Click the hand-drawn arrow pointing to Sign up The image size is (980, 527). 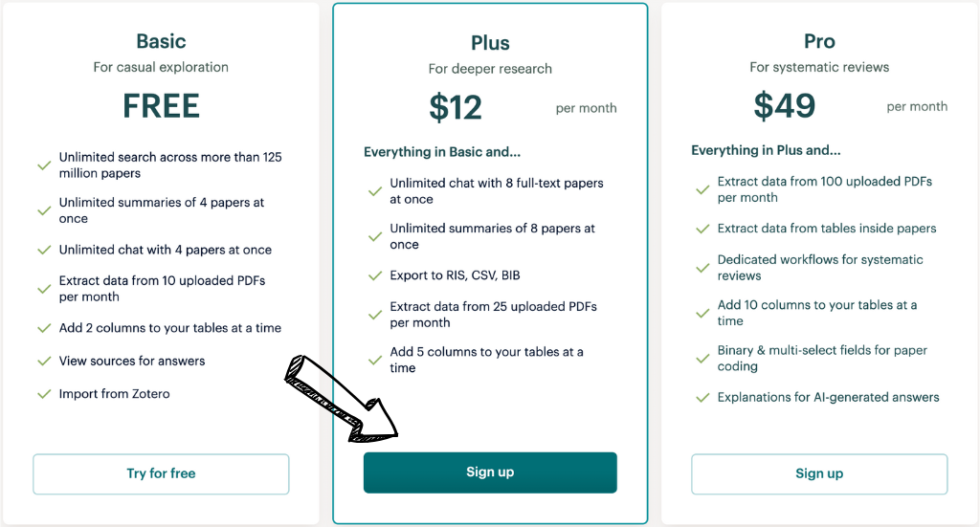[x=341, y=398]
